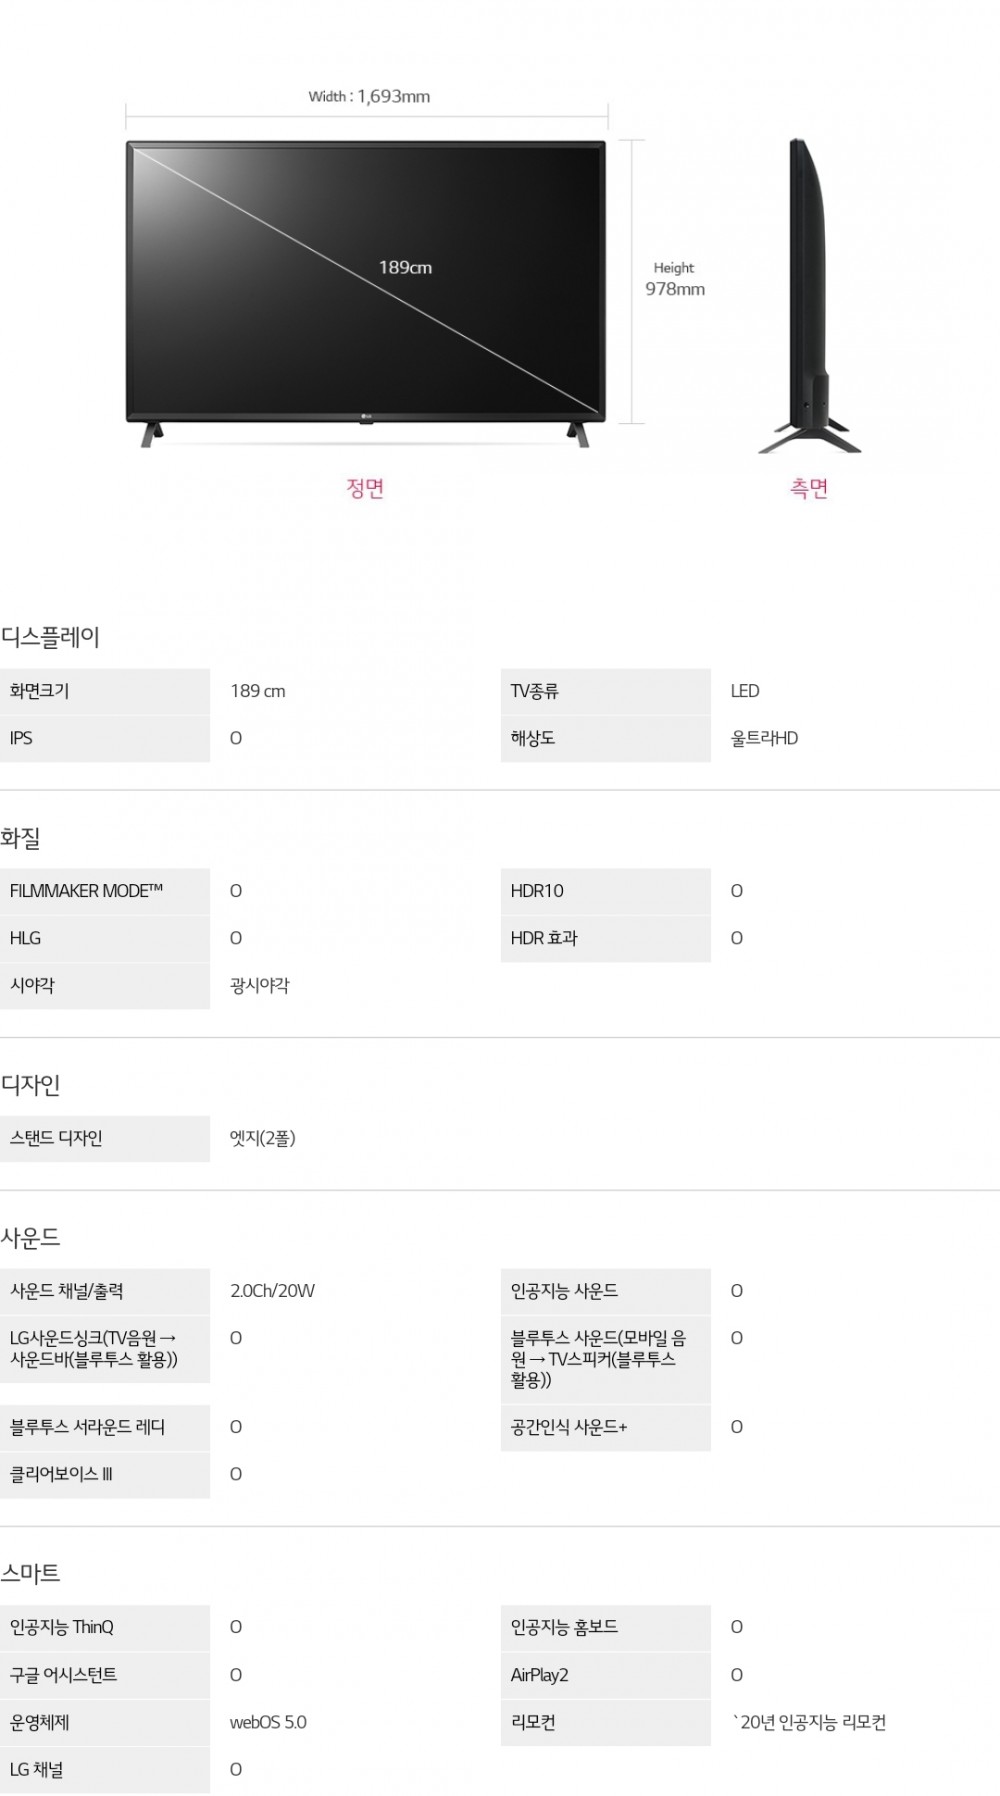Click the HDR10 spec label

tap(537, 891)
